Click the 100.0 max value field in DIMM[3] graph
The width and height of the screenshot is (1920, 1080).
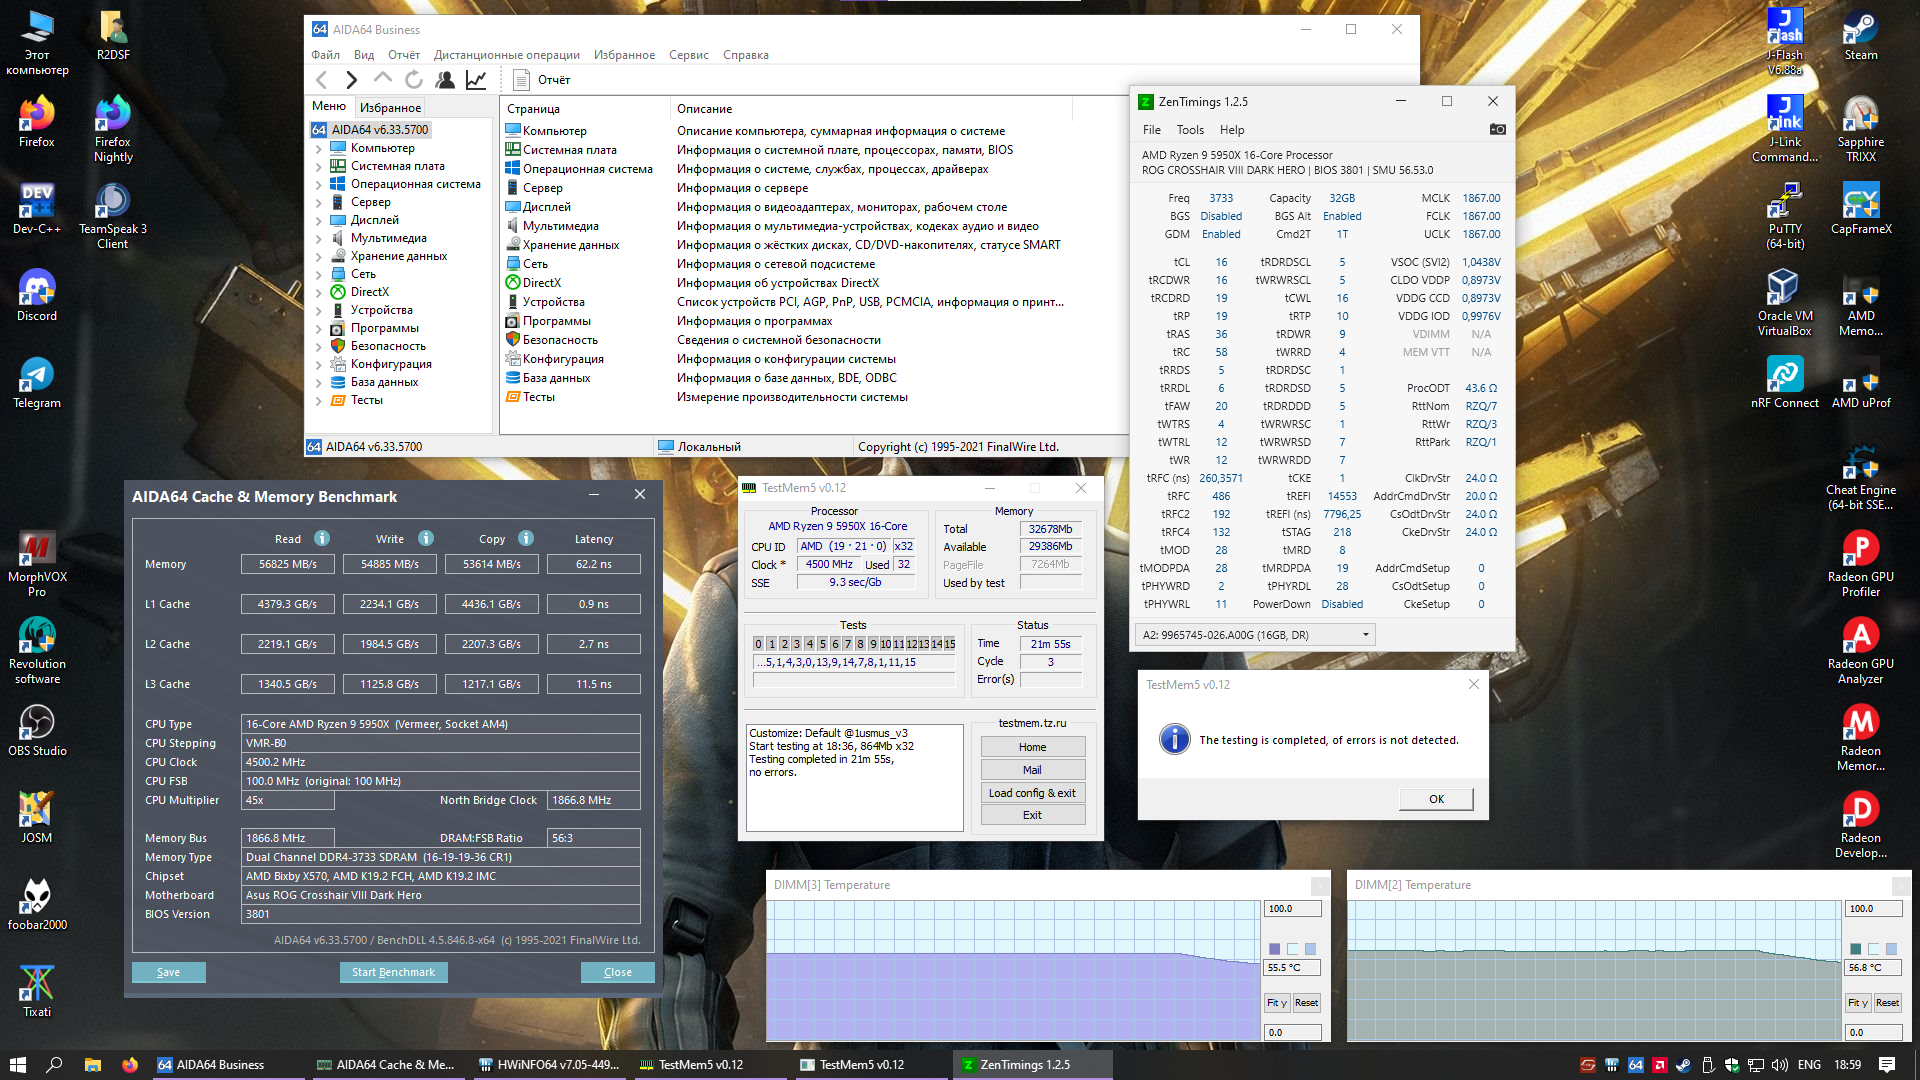point(1292,909)
